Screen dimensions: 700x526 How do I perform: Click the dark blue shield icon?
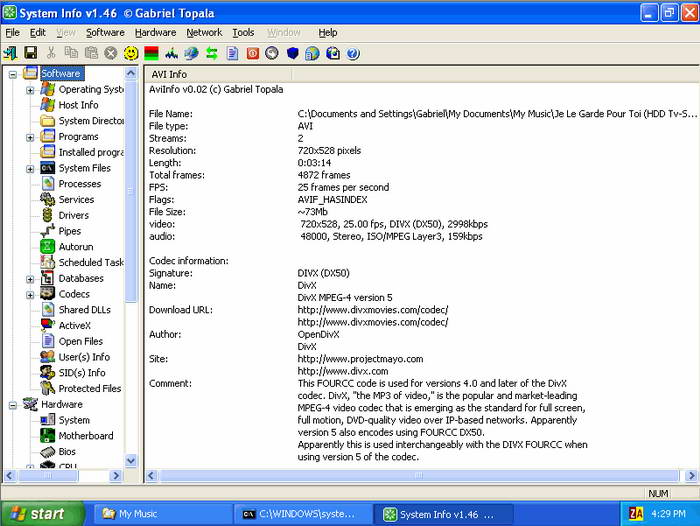pyautogui.click(x=292, y=54)
